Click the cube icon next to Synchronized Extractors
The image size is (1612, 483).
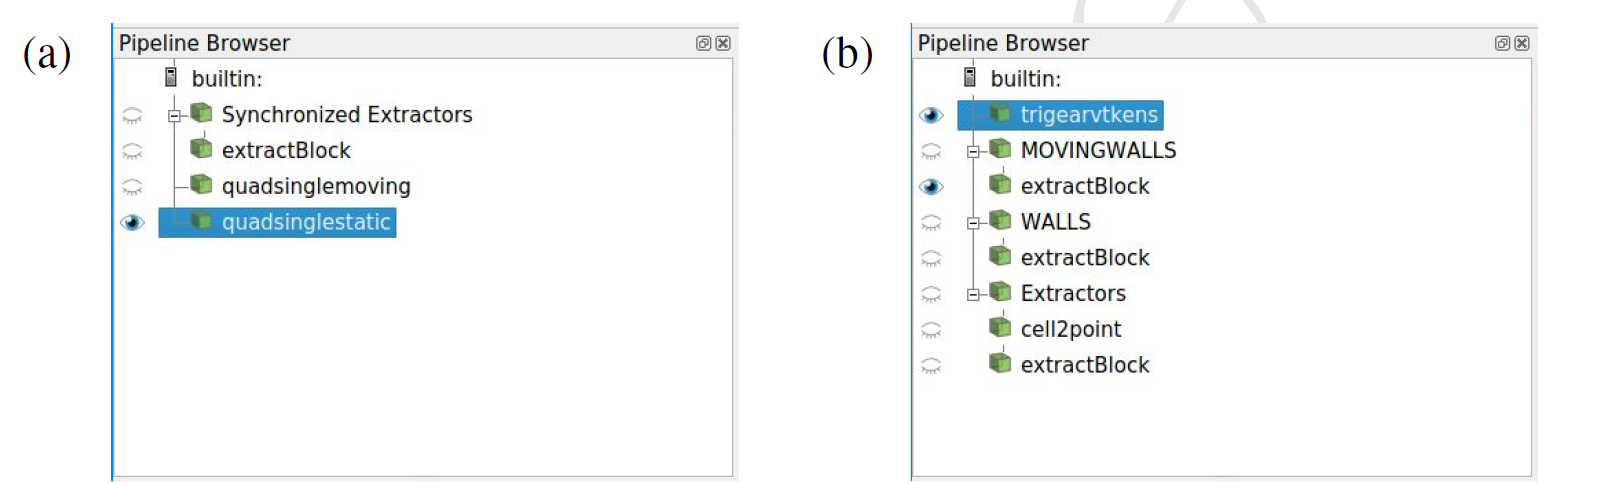(201, 113)
